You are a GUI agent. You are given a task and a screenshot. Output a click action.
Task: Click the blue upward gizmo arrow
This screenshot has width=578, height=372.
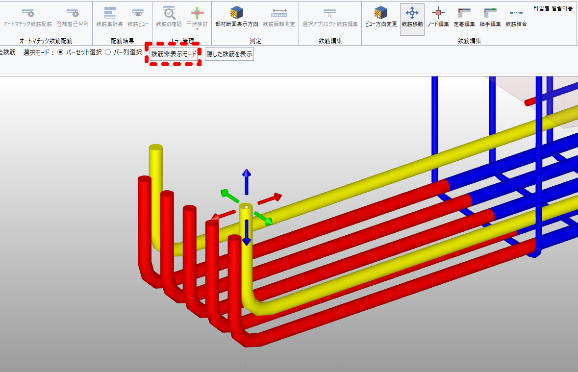[x=247, y=182]
